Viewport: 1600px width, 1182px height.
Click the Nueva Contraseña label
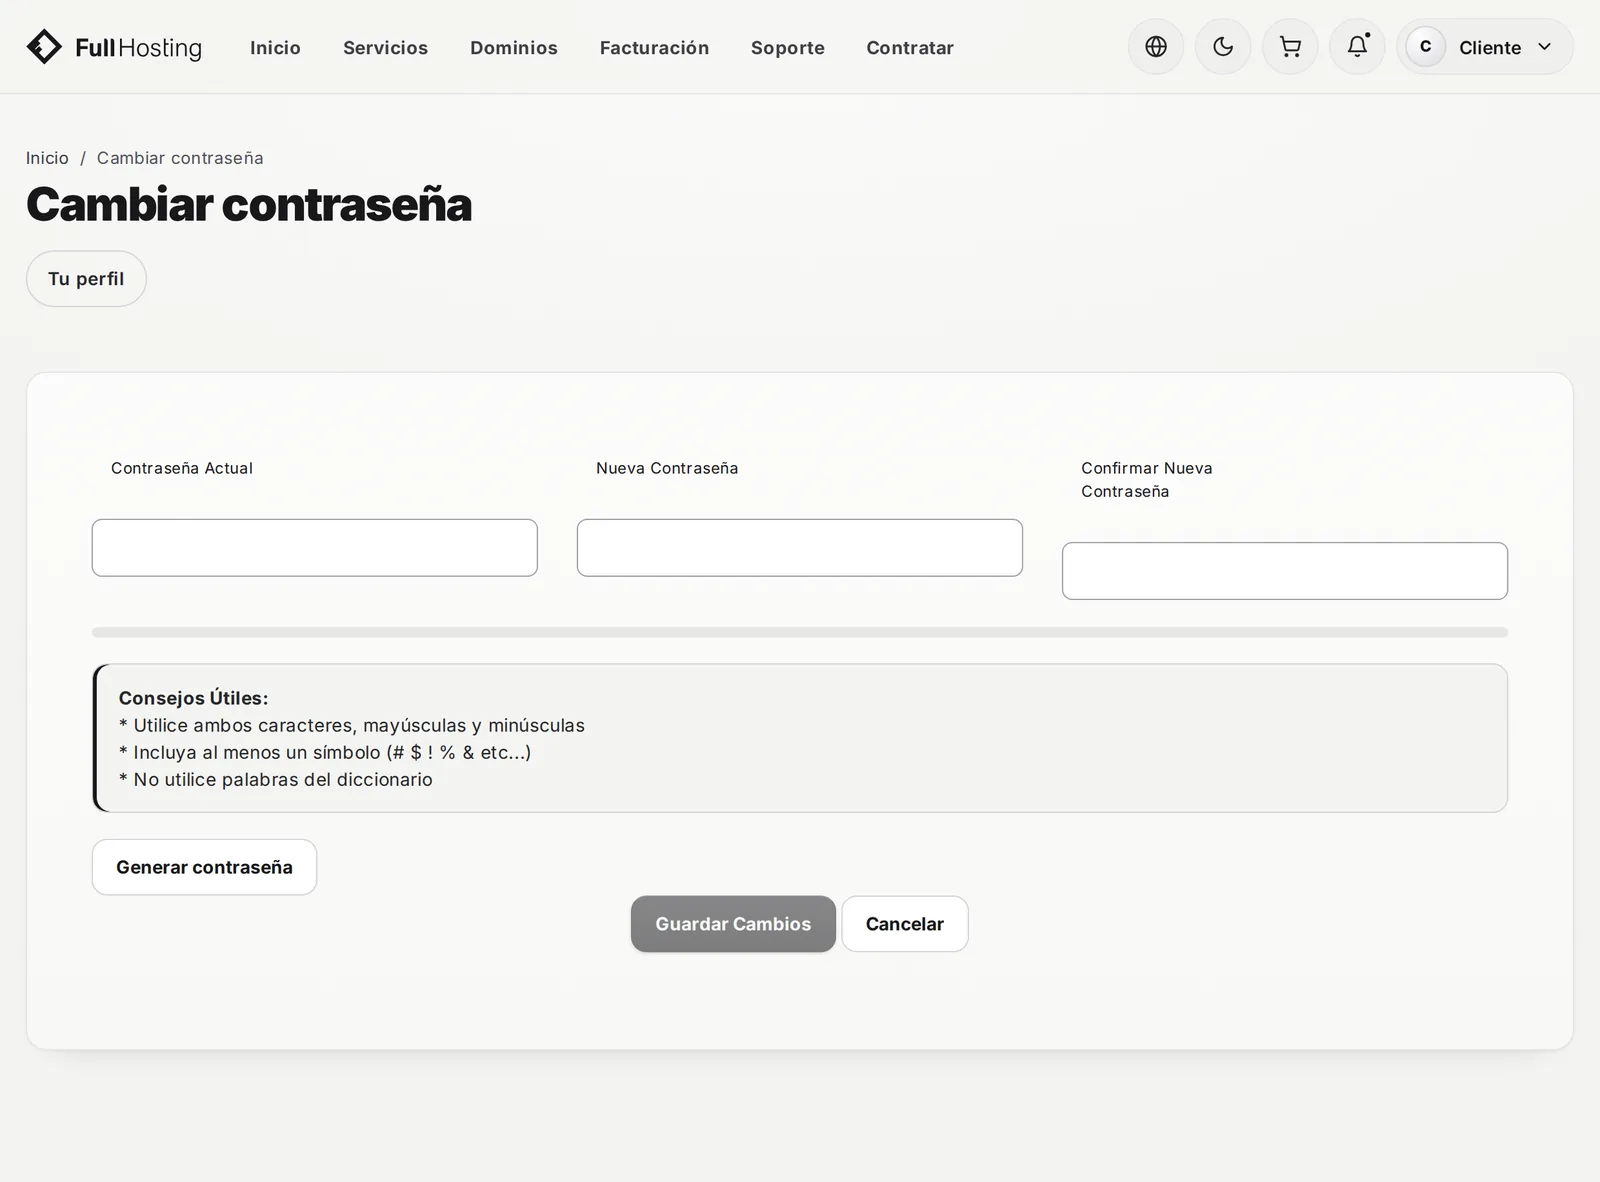pos(667,468)
